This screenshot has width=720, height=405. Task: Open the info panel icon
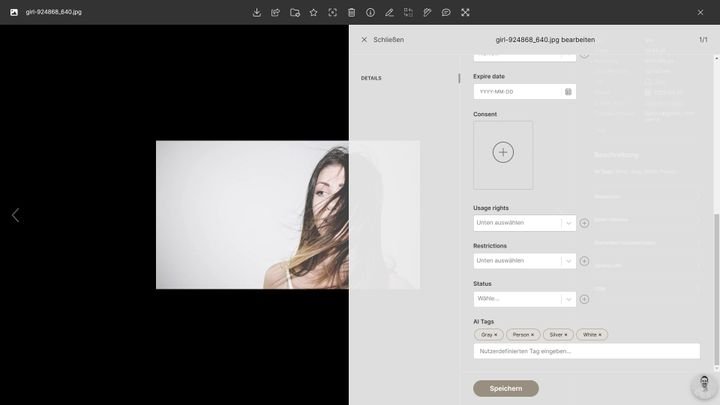[x=371, y=12]
